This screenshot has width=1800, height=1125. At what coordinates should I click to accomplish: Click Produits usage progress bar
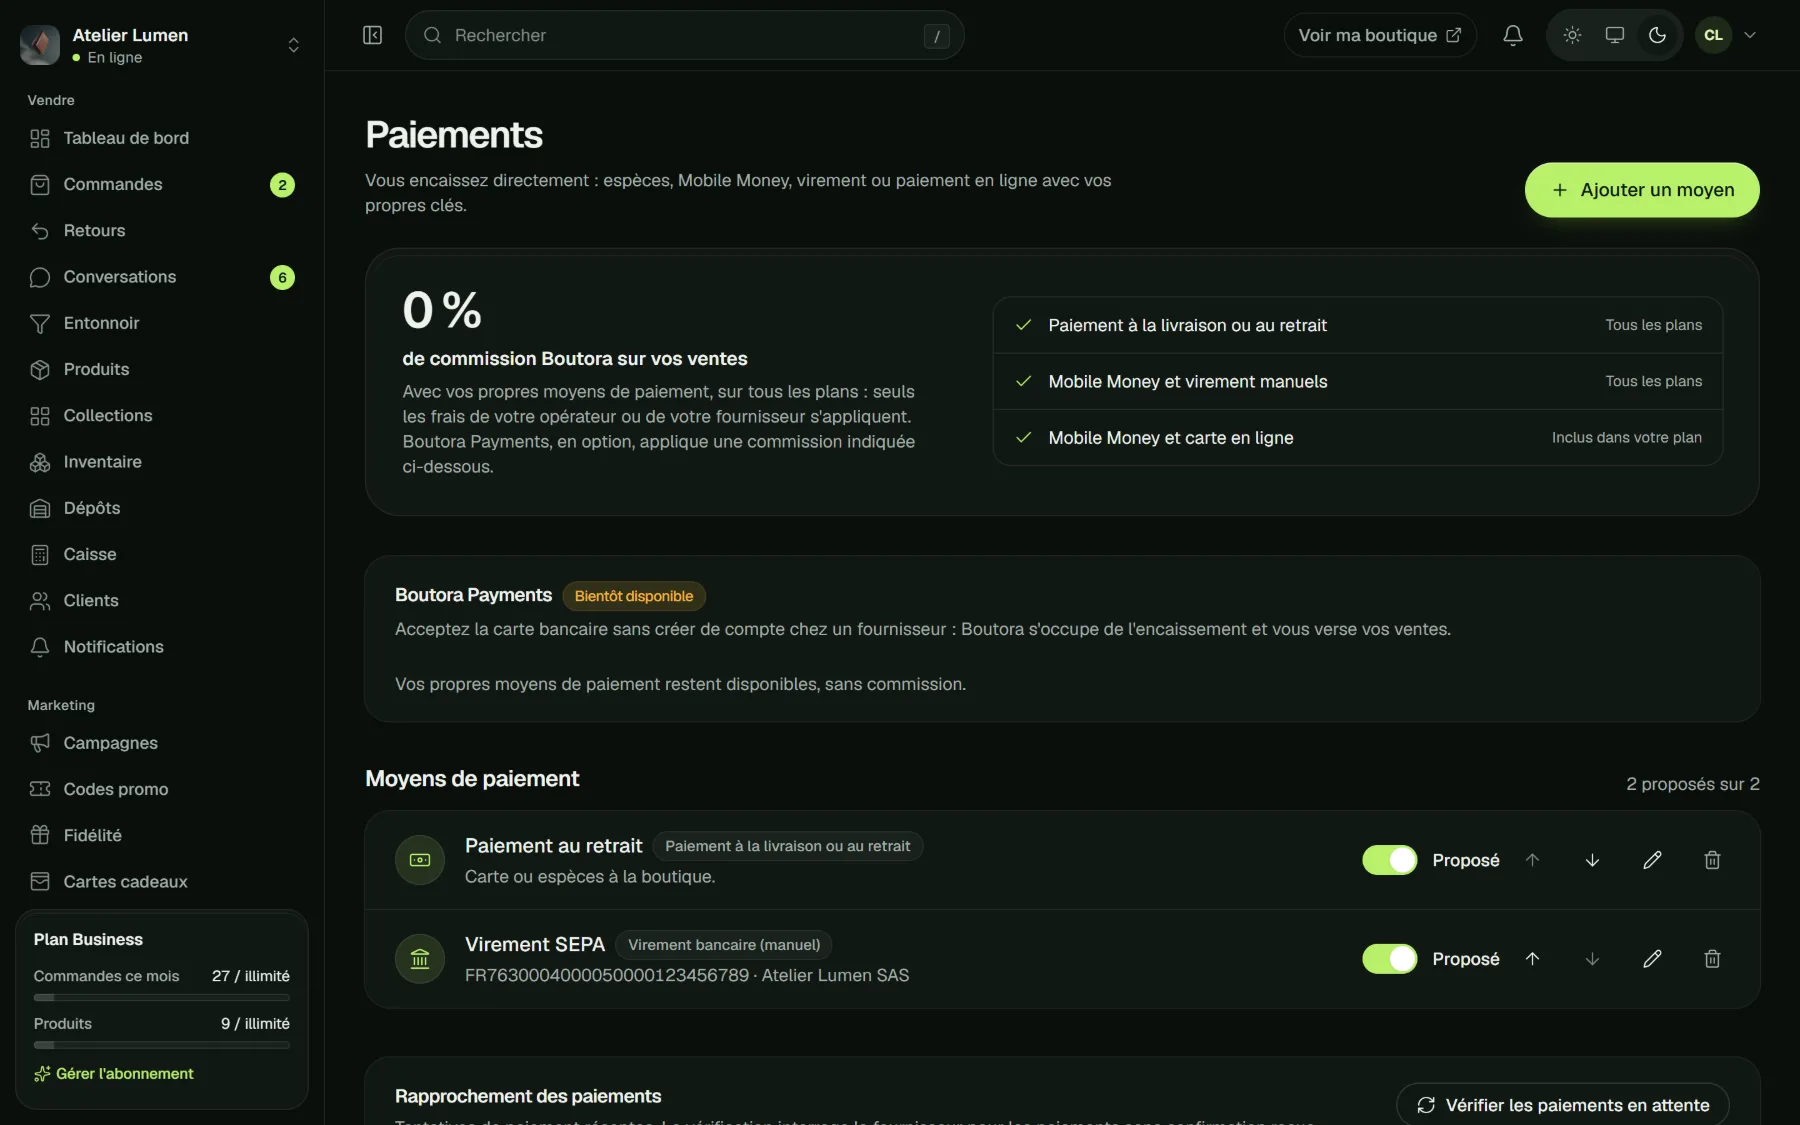[x=161, y=1045]
